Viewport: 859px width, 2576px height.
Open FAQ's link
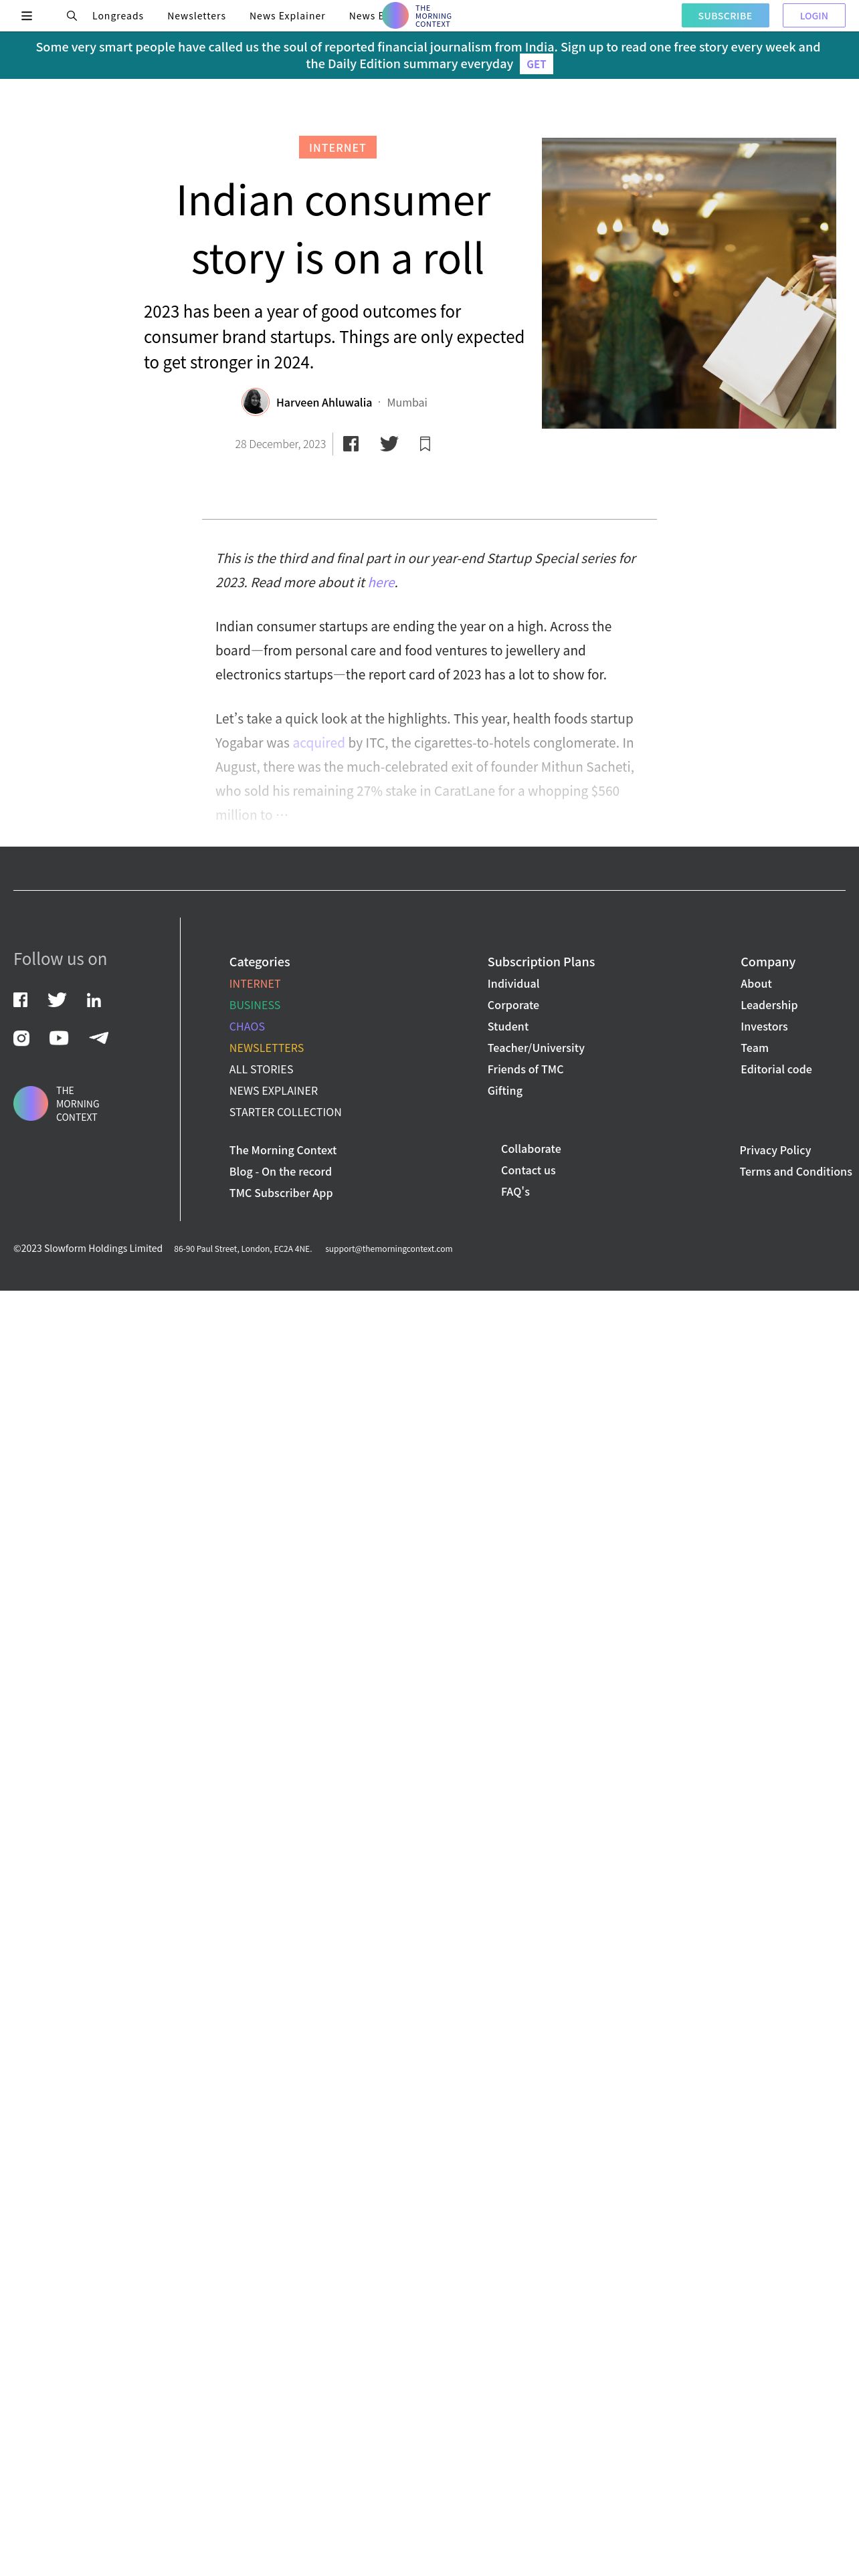click(x=515, y=1192)
